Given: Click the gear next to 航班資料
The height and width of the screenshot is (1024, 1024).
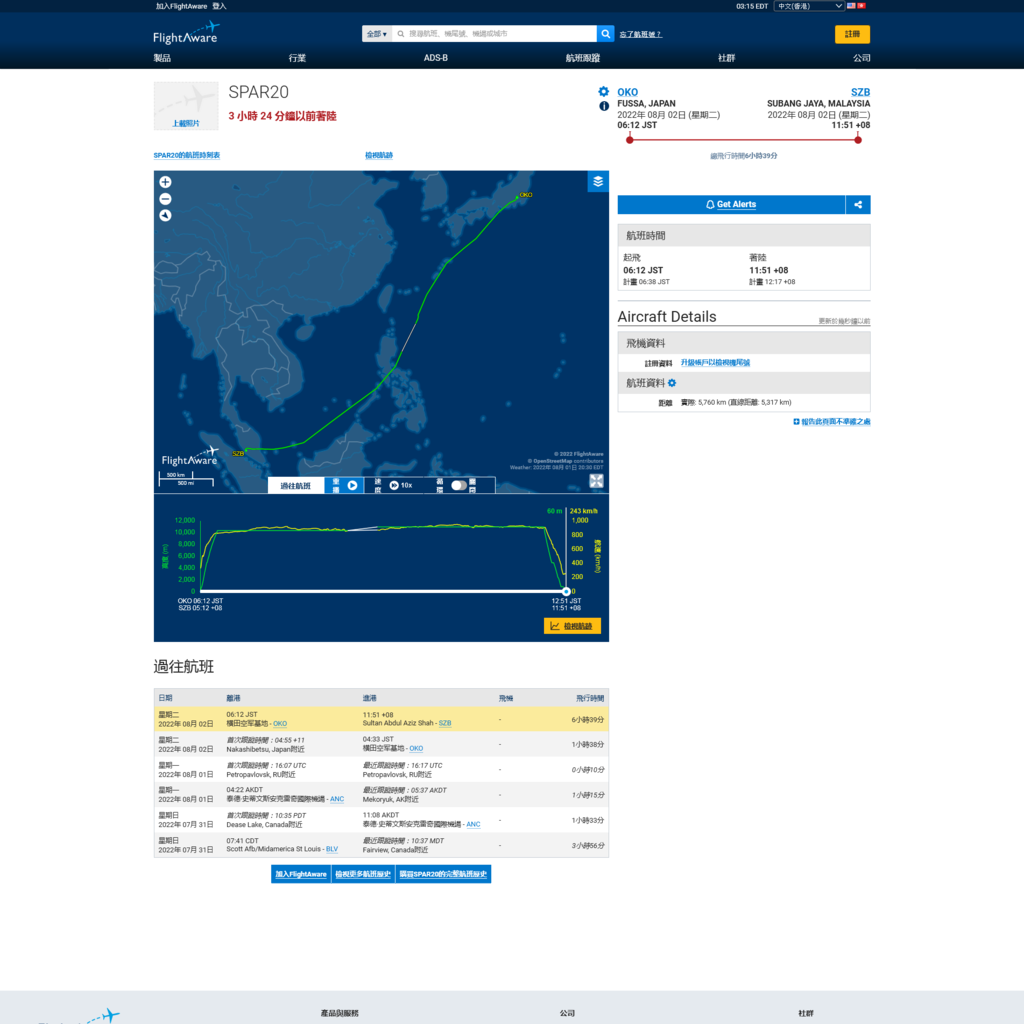Looking at the screenshot, I should tap(672, 383).
